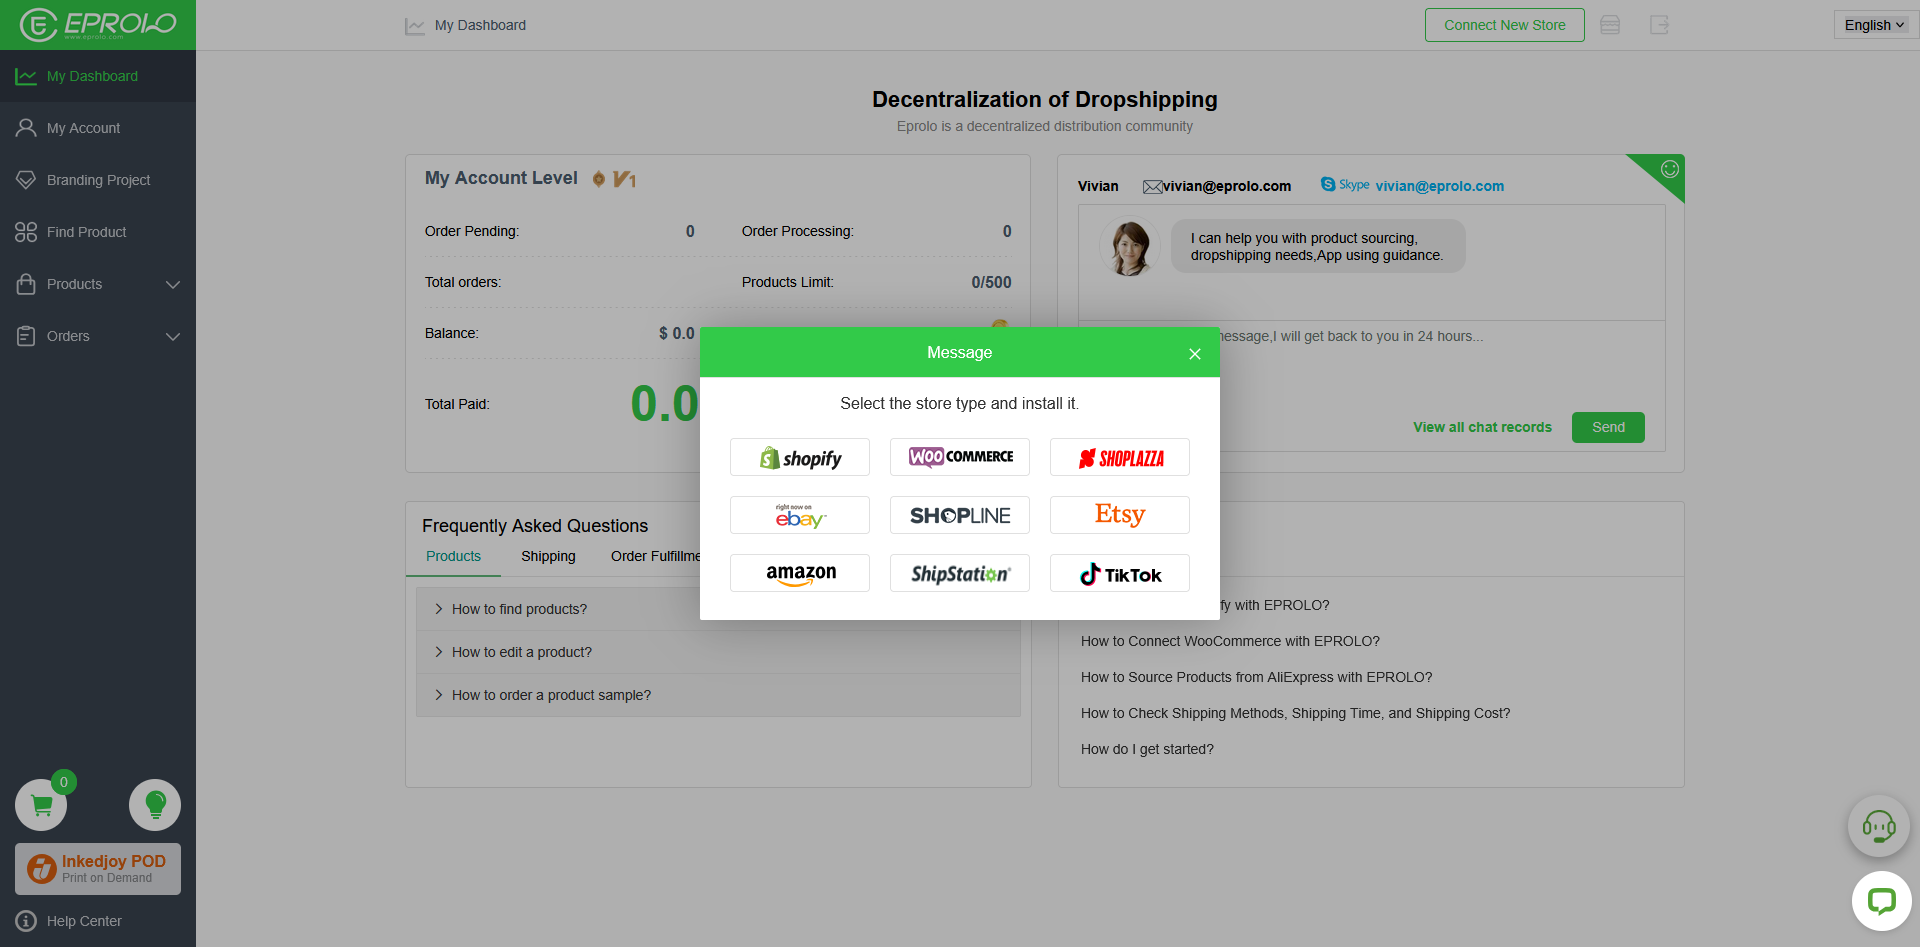Switch to Order Fulfillment FAQ tab

coord(655,556)
